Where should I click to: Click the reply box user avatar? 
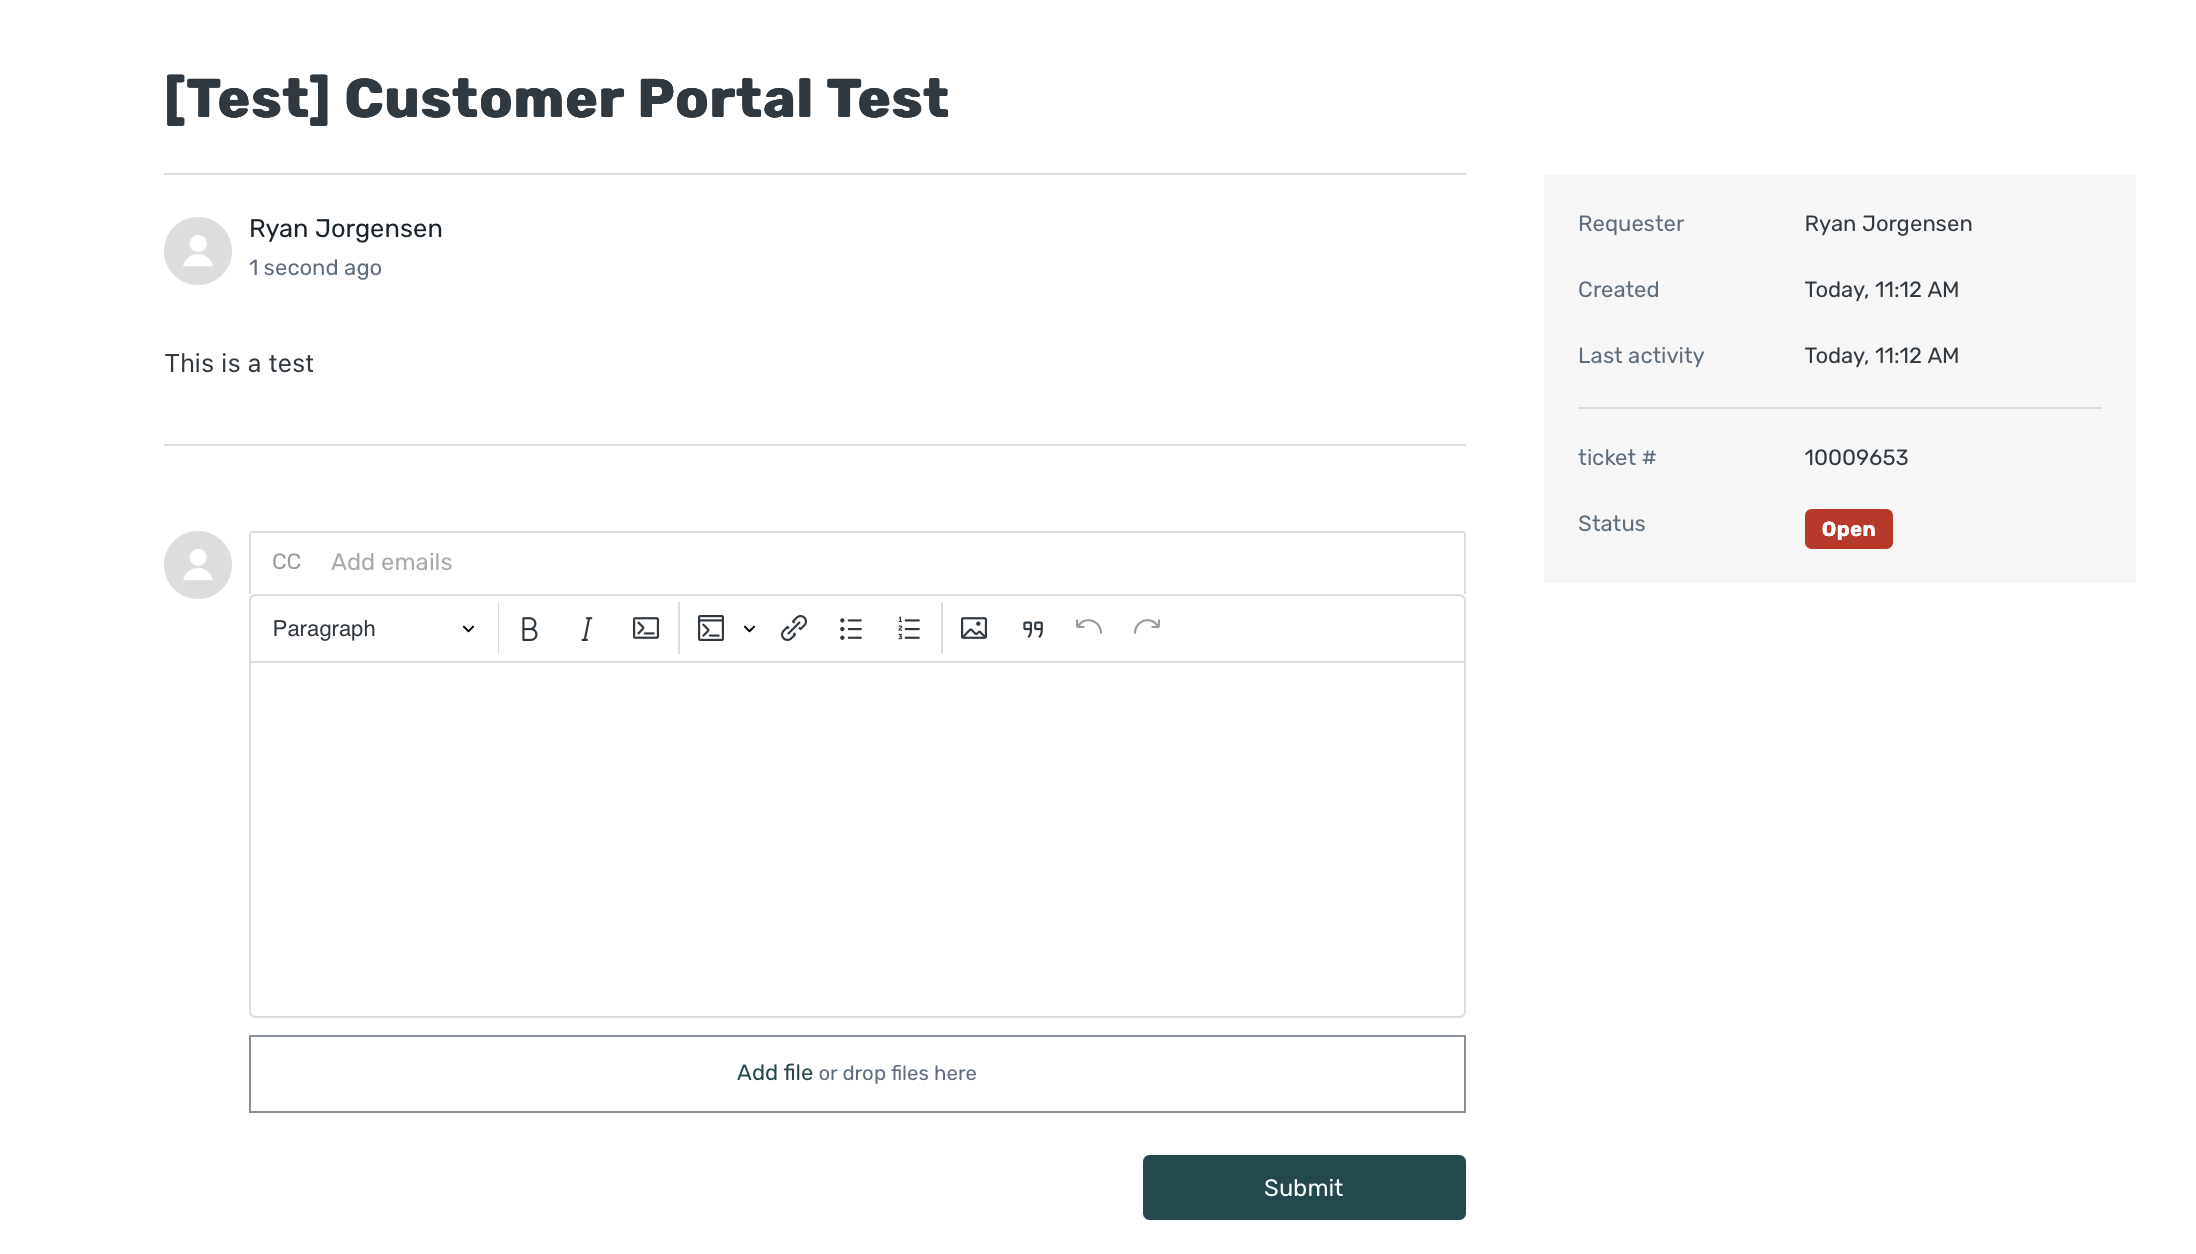tap(198, 565)
